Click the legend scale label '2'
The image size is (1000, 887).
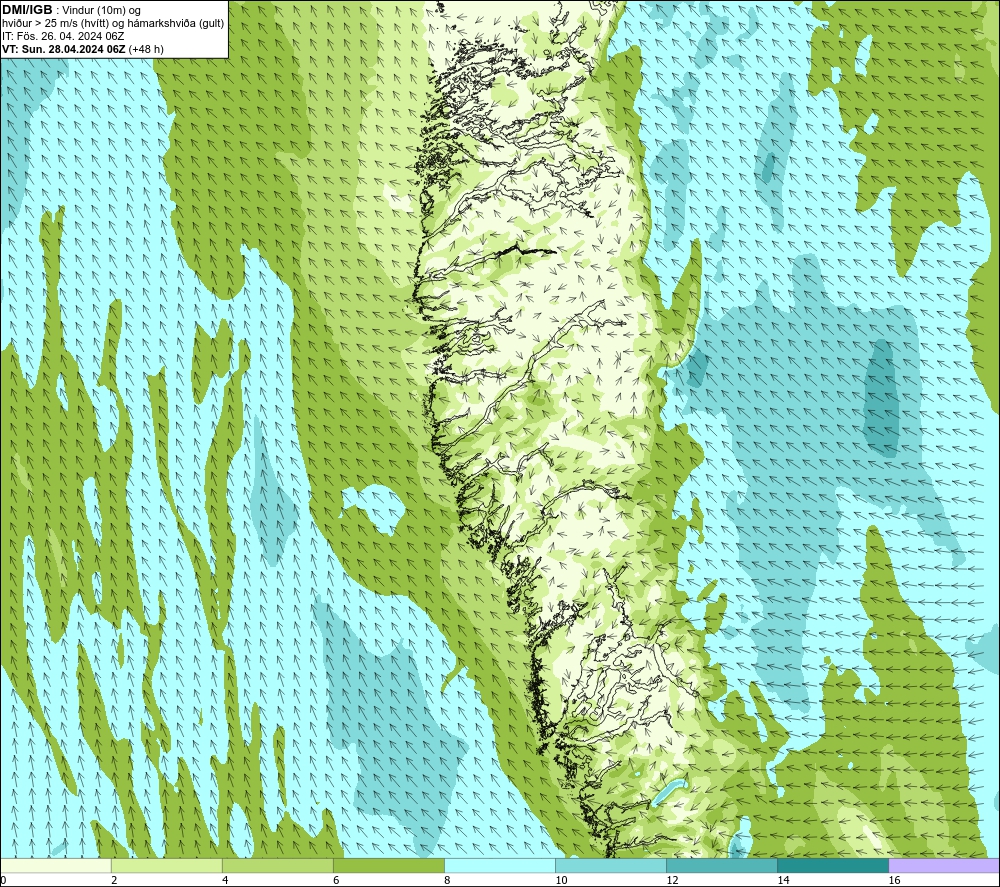pyautogui.click(x=114, y=880)
